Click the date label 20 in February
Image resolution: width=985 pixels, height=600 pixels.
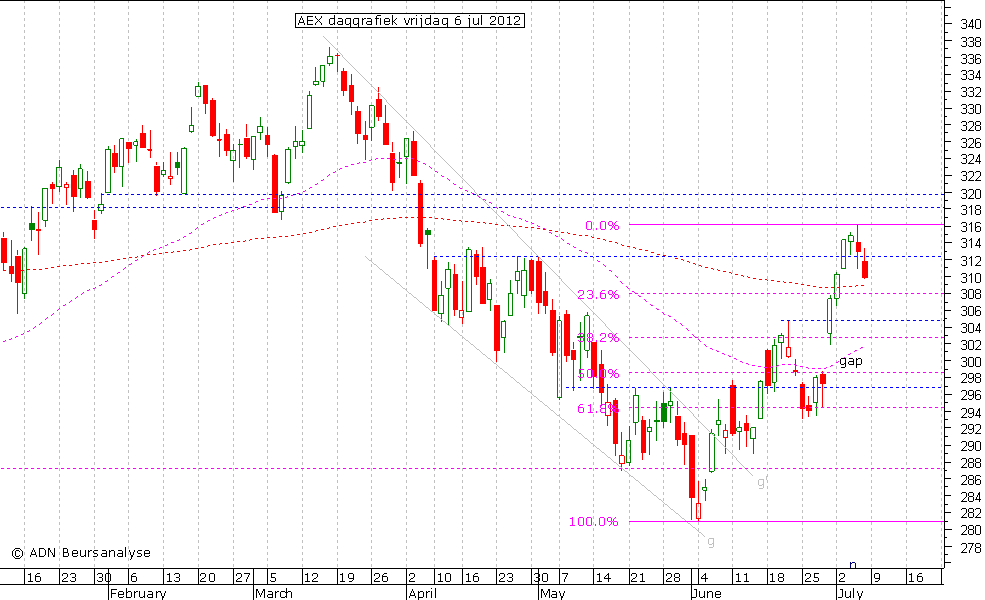pos(207,577)
